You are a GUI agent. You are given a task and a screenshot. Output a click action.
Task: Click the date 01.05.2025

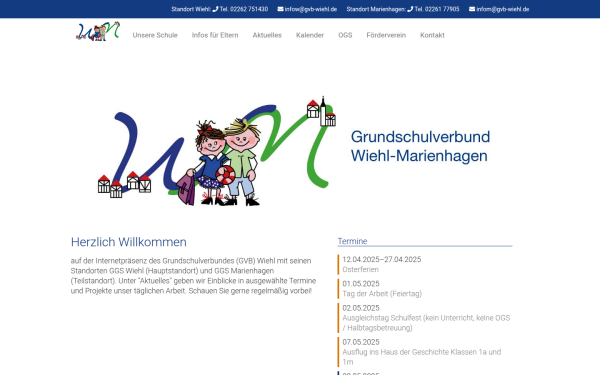pyautogui.click(x=361, y=284)
